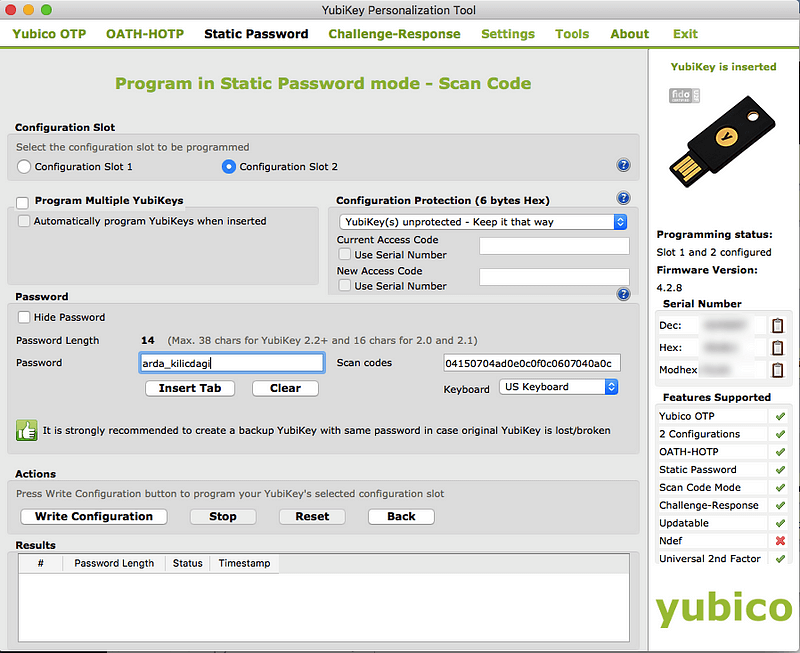Check Use Serial Number under Current Access Code
Screen dimensions: 800x653
(345, 254)
